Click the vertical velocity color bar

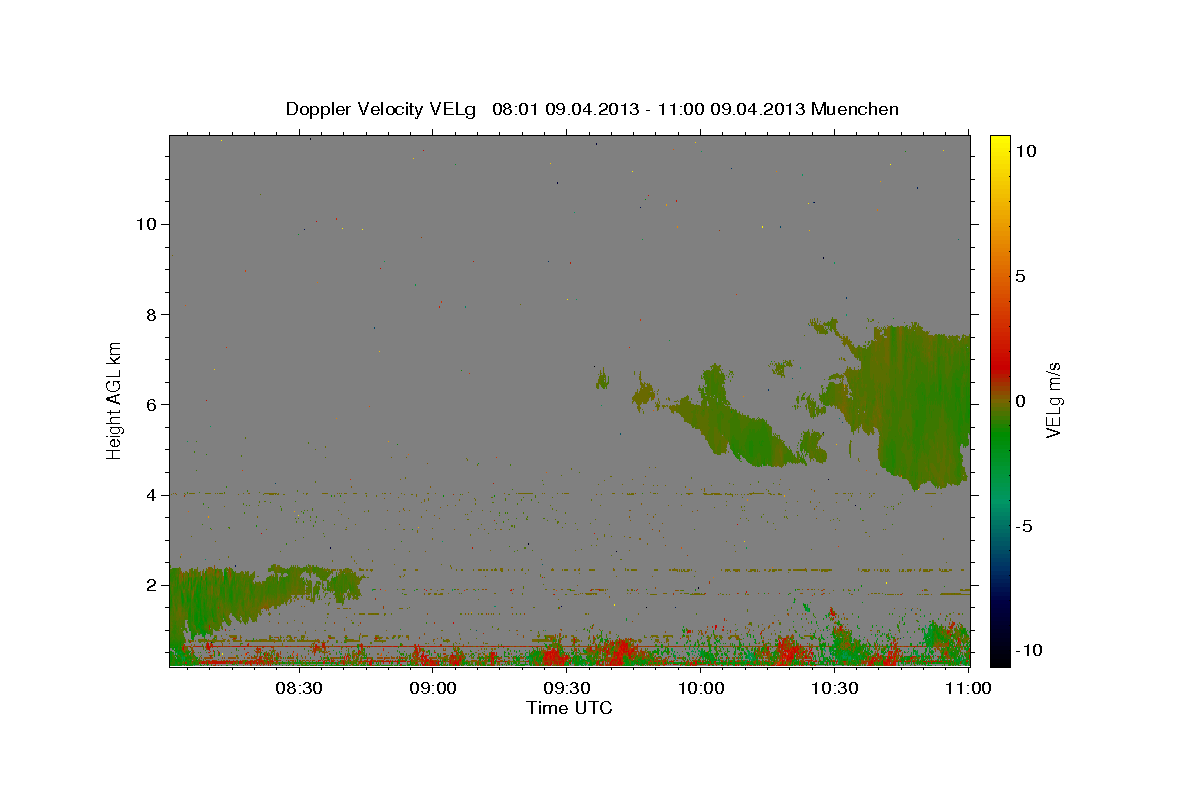coord(1000,400)
